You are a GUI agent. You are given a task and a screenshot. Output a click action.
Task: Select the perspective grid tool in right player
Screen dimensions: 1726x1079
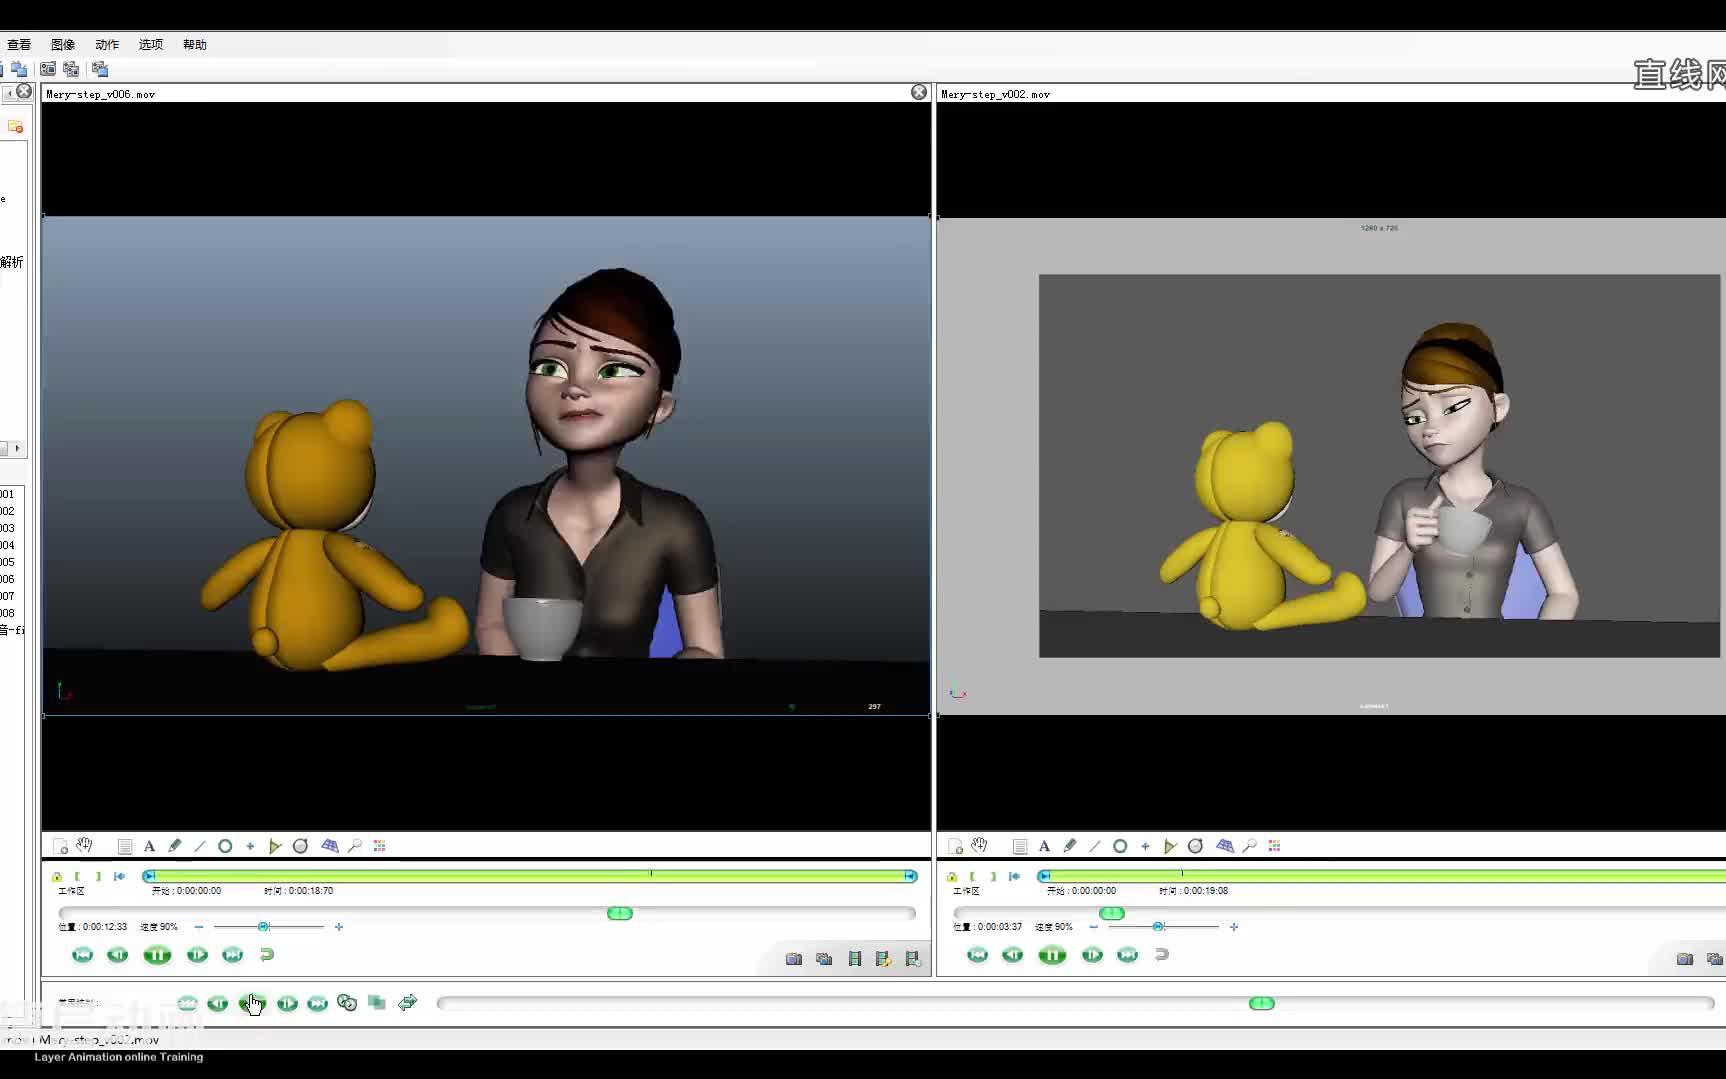1225,846
